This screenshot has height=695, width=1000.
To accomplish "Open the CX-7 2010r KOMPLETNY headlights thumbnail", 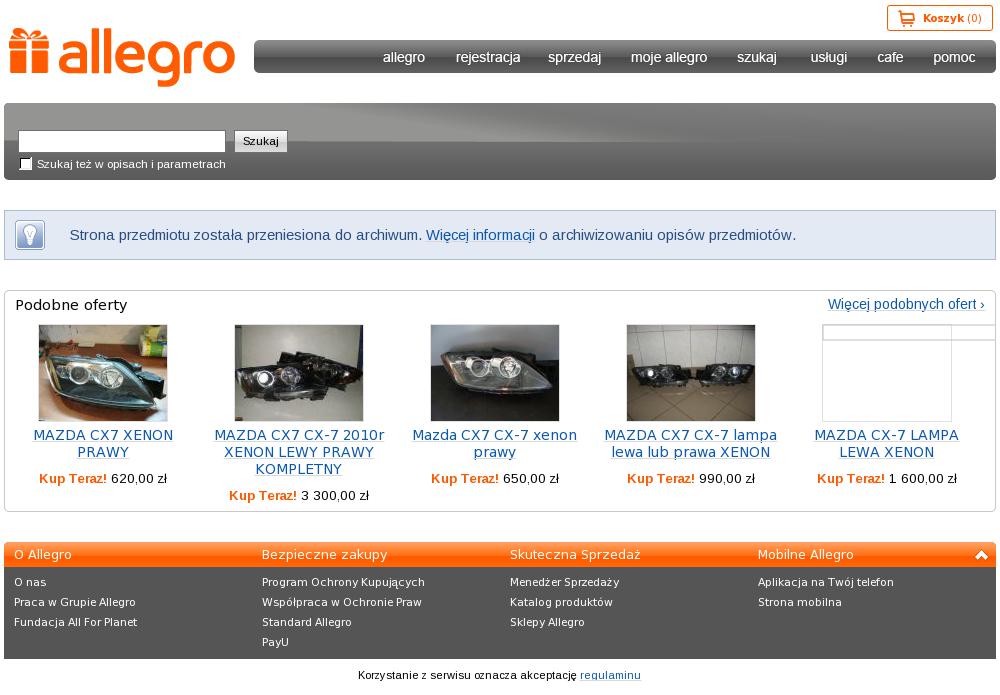I will click(x=298, y=373).
